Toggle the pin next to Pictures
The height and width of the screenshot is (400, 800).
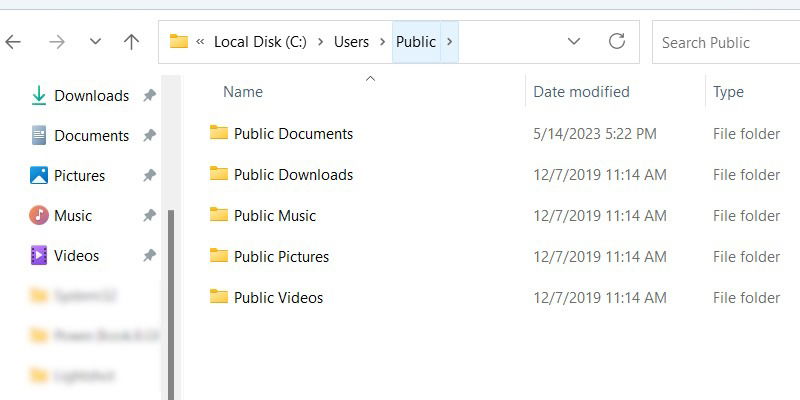tap(149, 176)
